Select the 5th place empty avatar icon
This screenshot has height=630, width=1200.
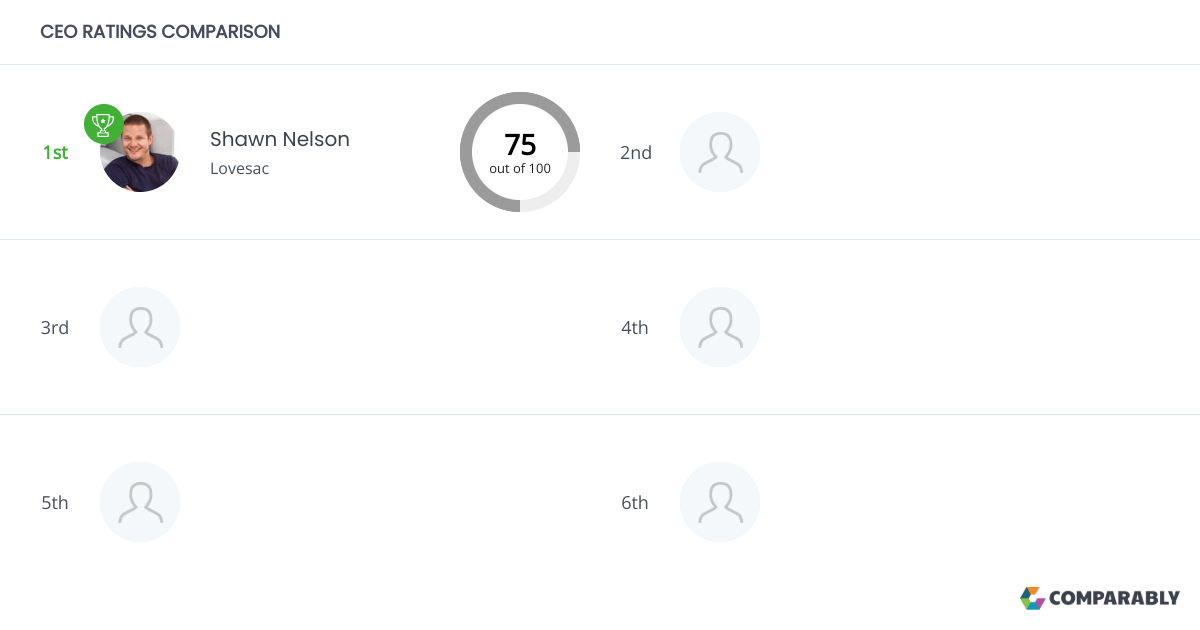(x=140, y=502)
